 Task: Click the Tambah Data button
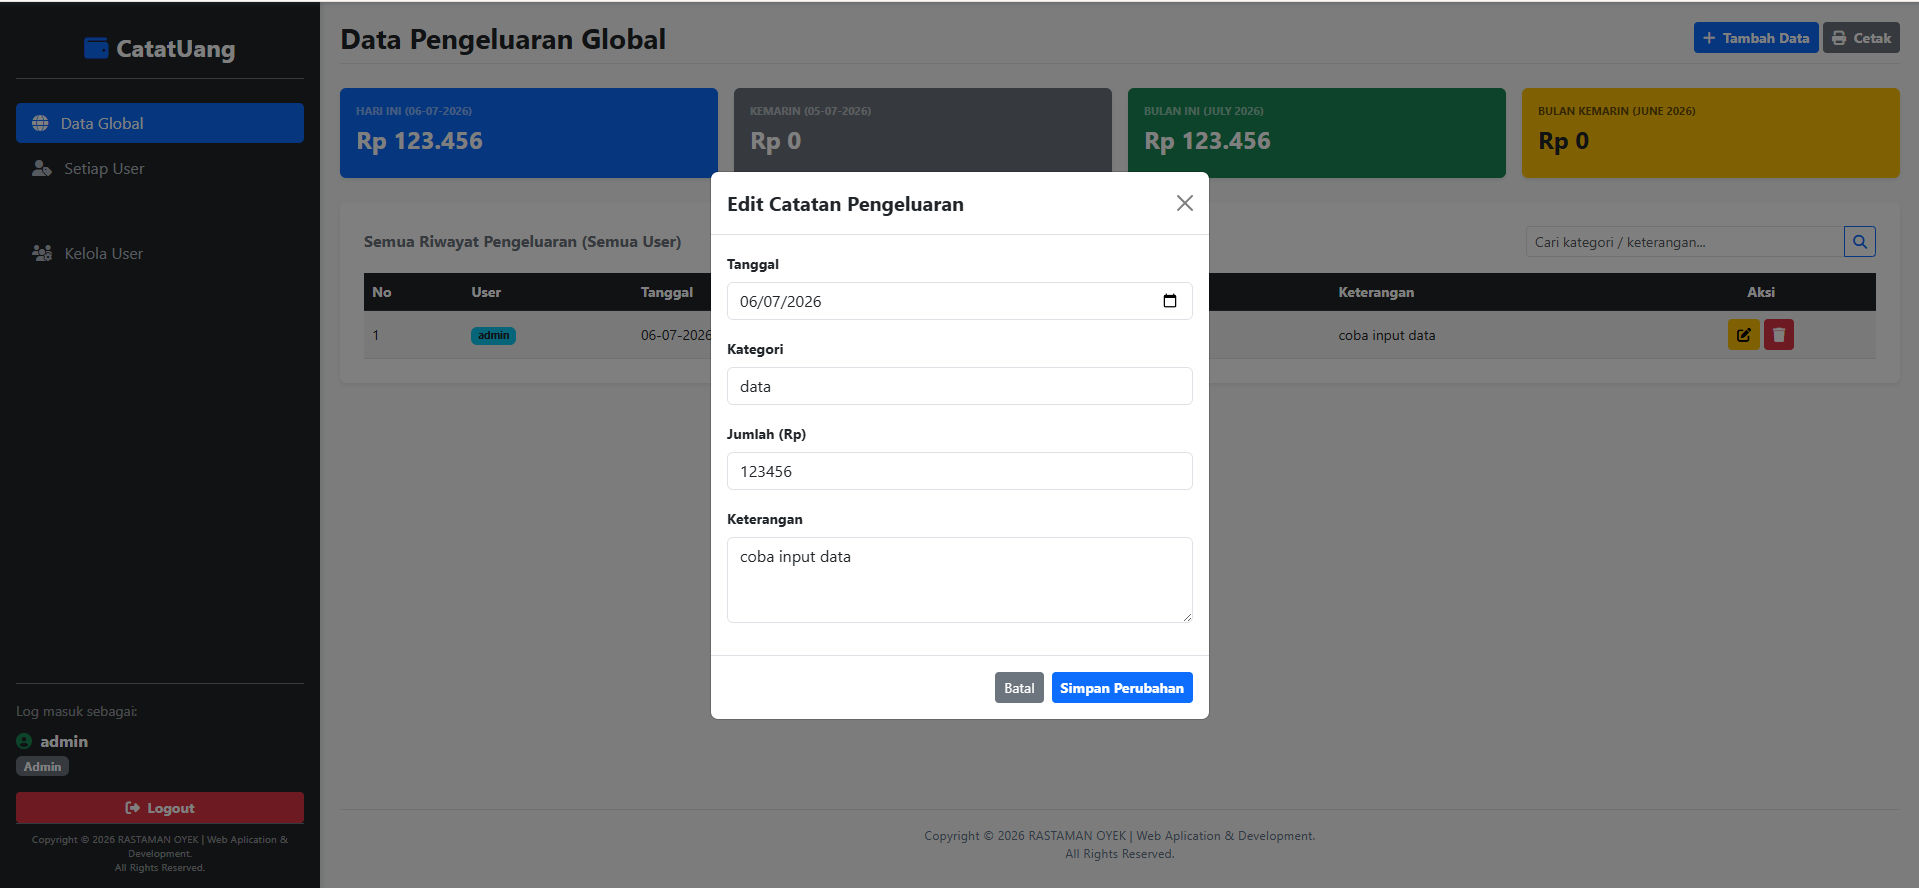pos(1756,38)
